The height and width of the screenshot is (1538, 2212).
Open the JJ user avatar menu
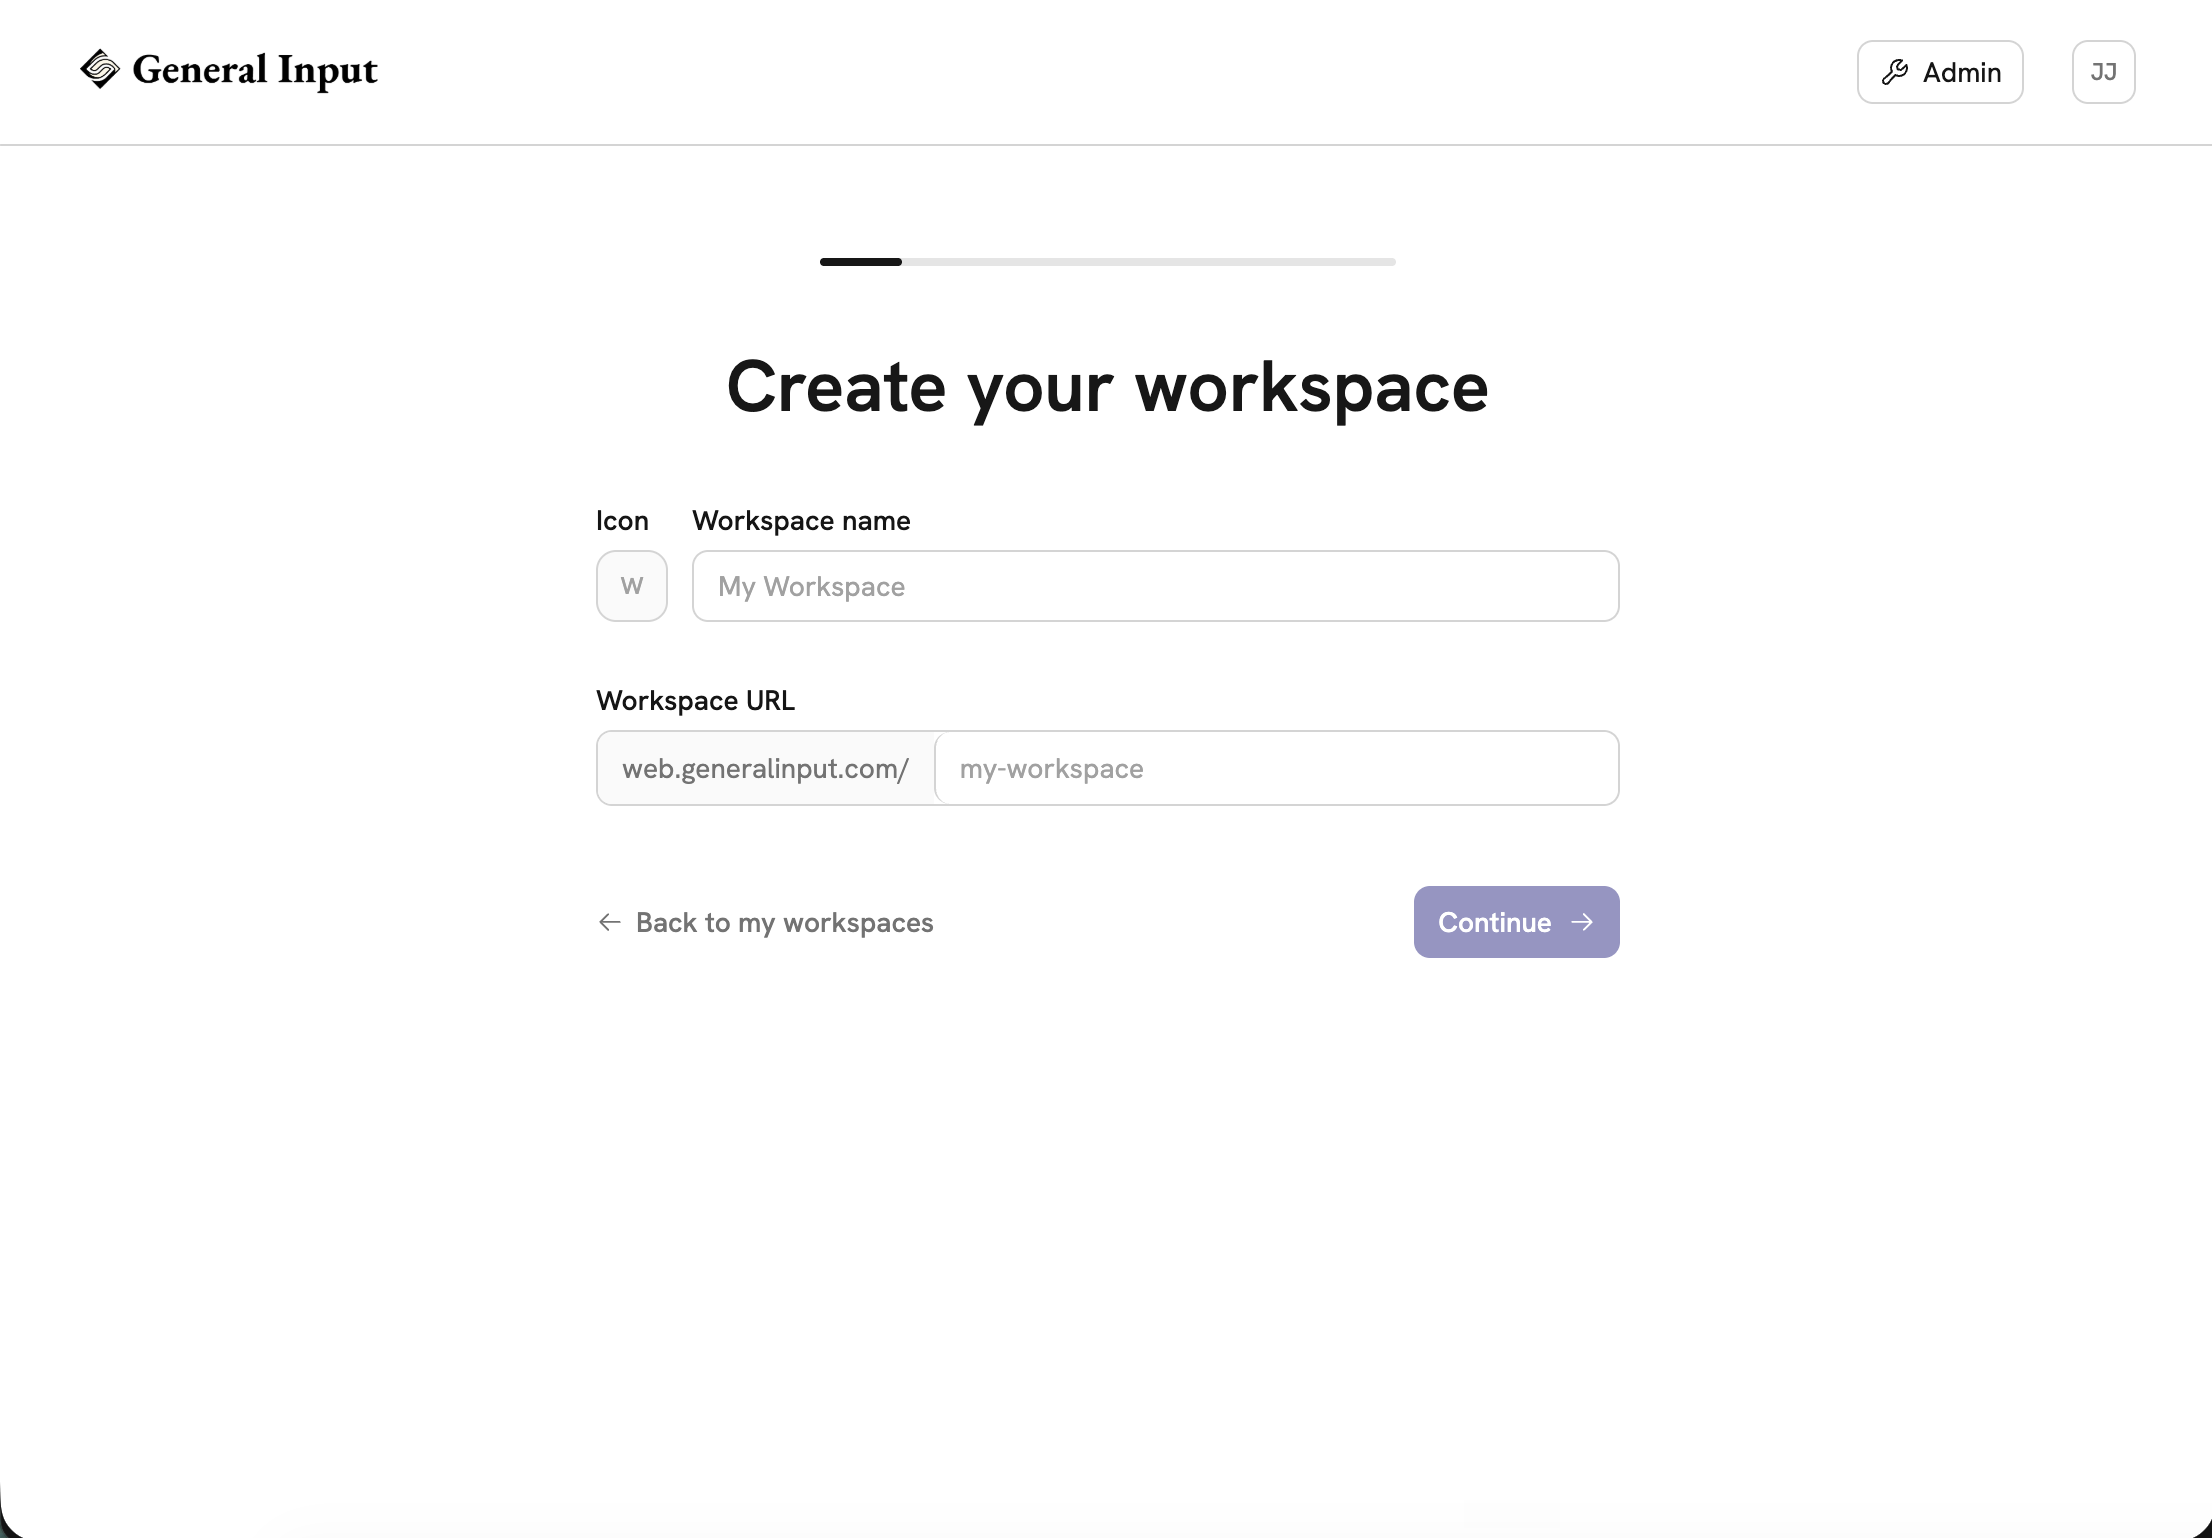[x=2103, y=72]
